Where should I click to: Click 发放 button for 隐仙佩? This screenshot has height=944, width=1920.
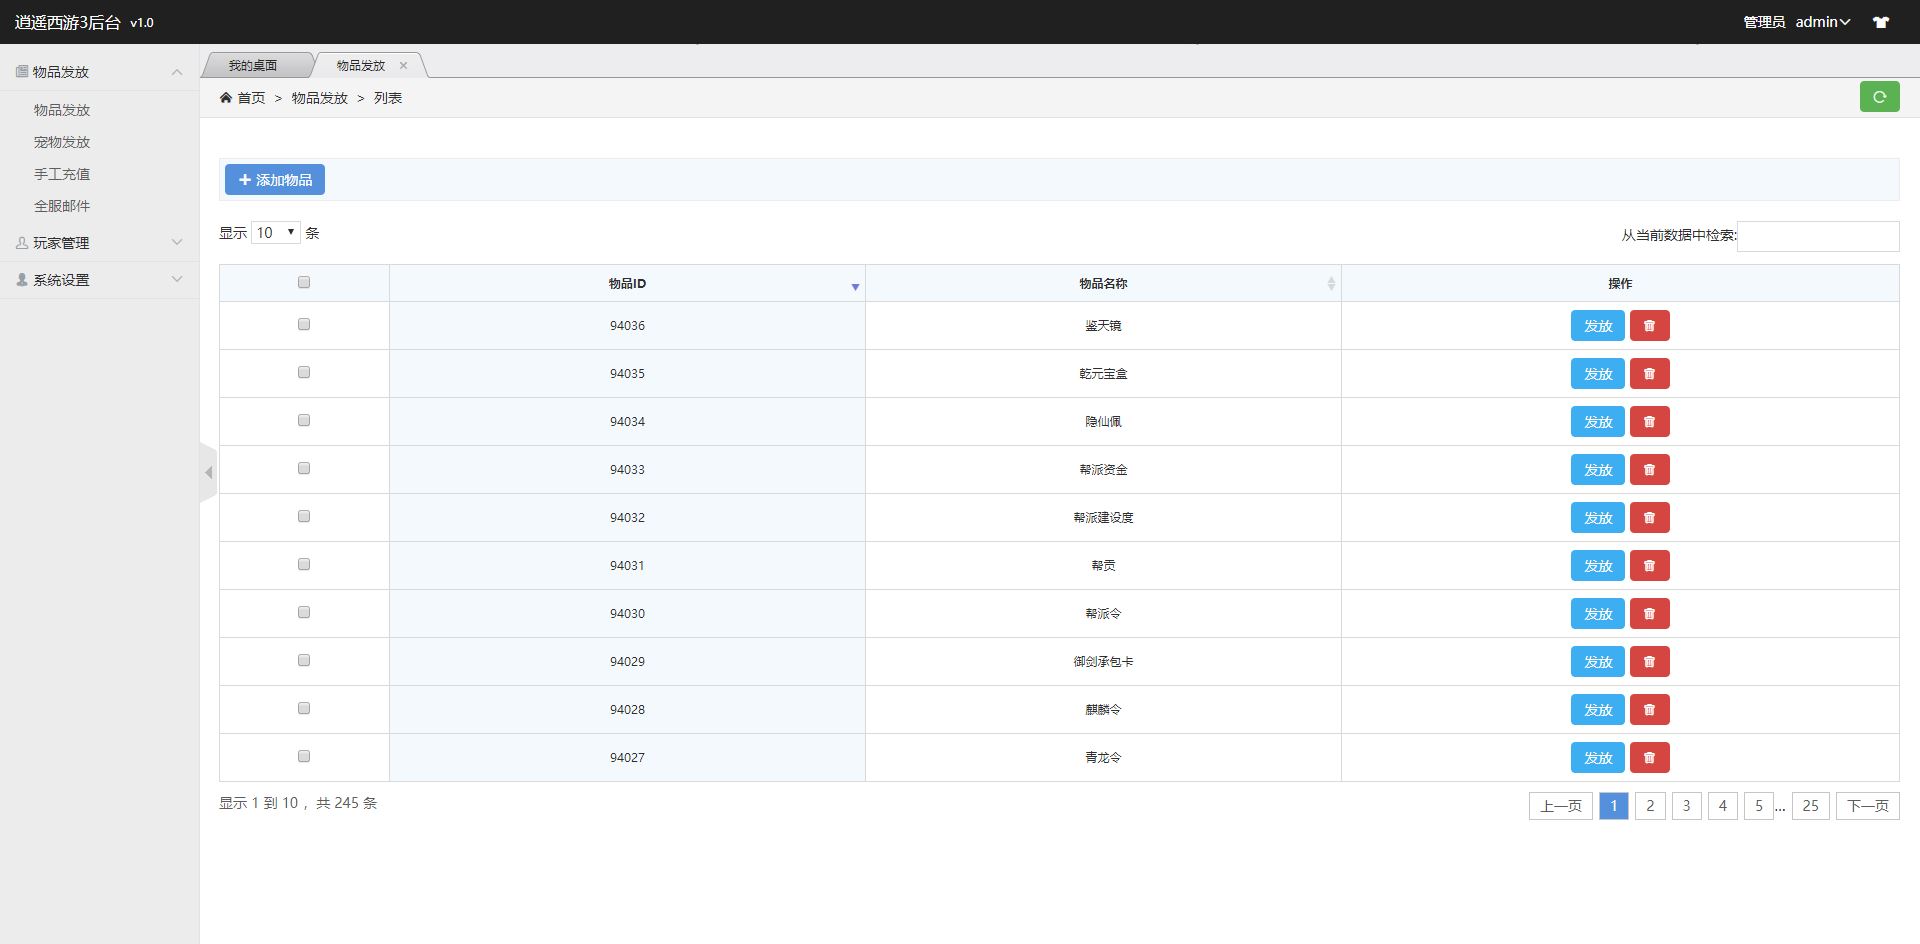(x=1597, y=422)
